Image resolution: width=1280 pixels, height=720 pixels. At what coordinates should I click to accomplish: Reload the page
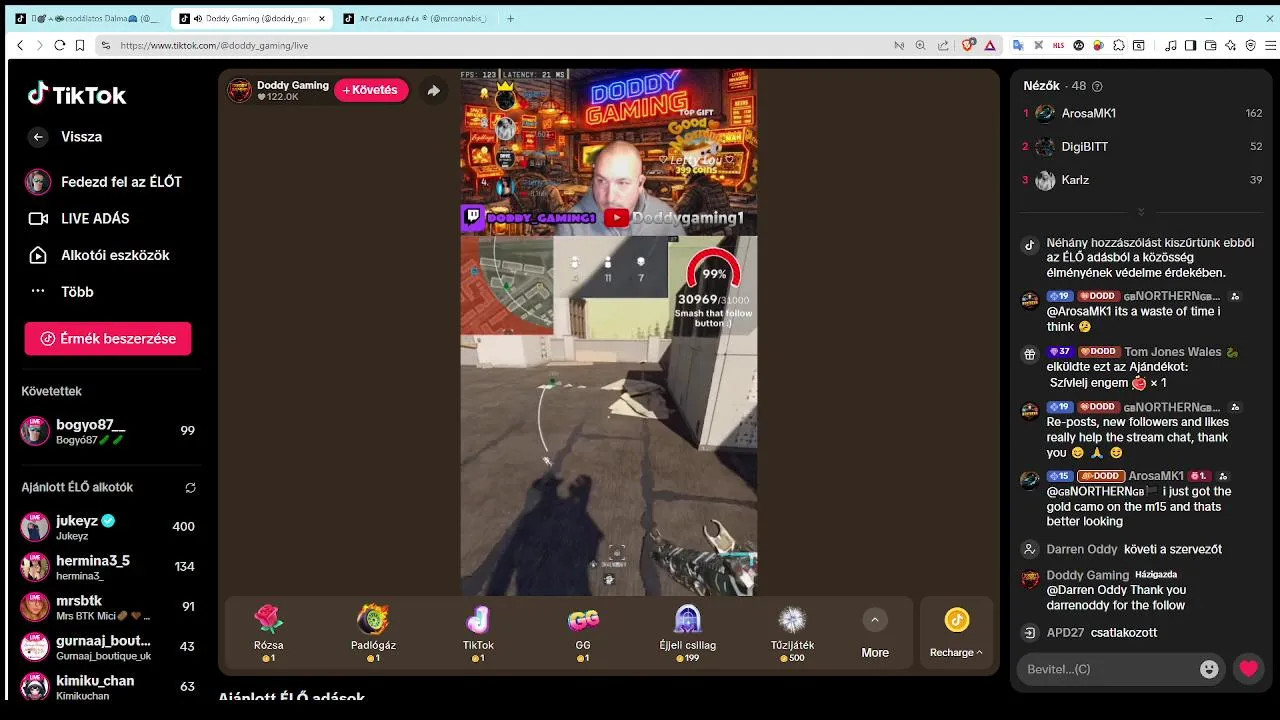pos(59,45)
